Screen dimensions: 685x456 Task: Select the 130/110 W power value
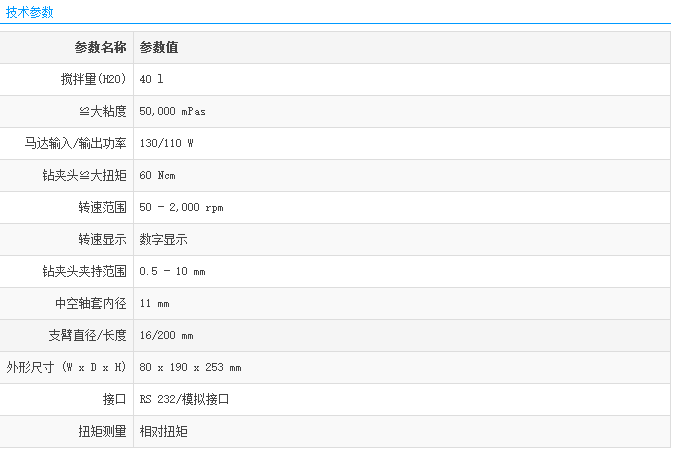click(x=167, y=143)
